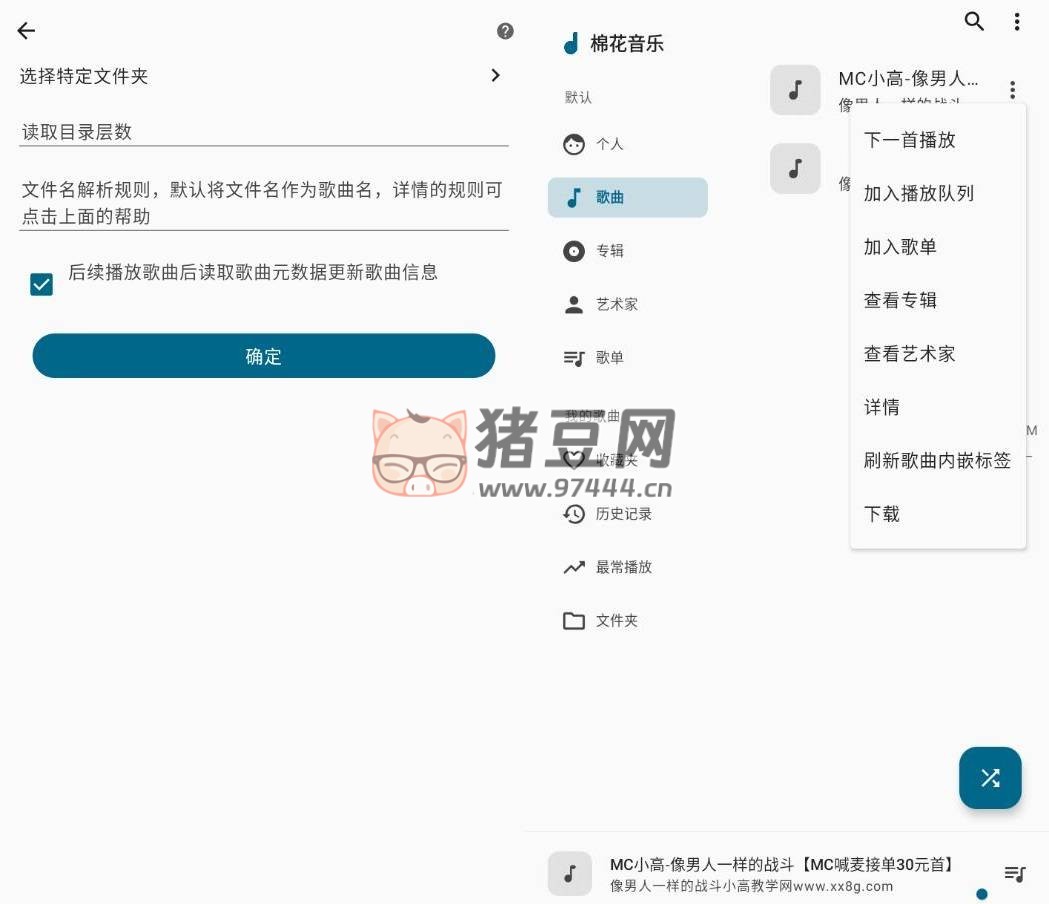Image resolution: width=1049 pixels, height=904 pixels.
Task: Choose 下载 from the context menu
Action: (937, 514)
